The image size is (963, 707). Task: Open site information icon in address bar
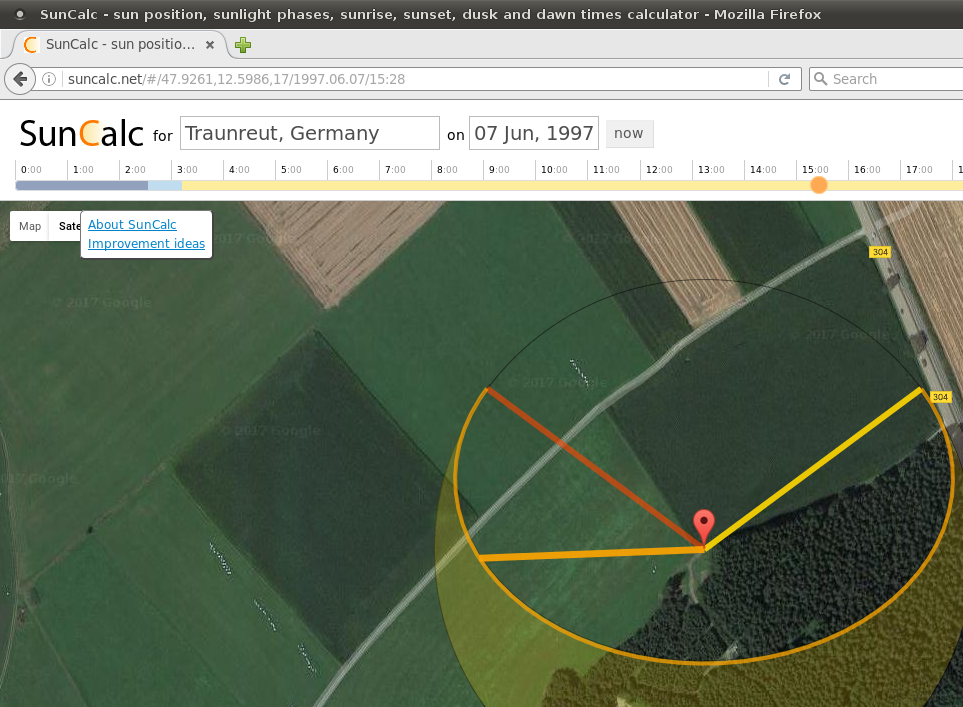click(50, 79)
